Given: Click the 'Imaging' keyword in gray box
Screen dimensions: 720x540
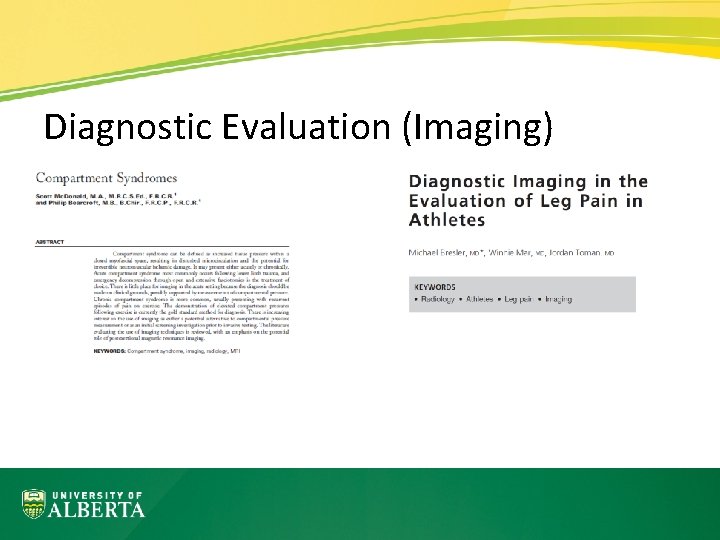Looking at the screenshot, I should [558, 299].
